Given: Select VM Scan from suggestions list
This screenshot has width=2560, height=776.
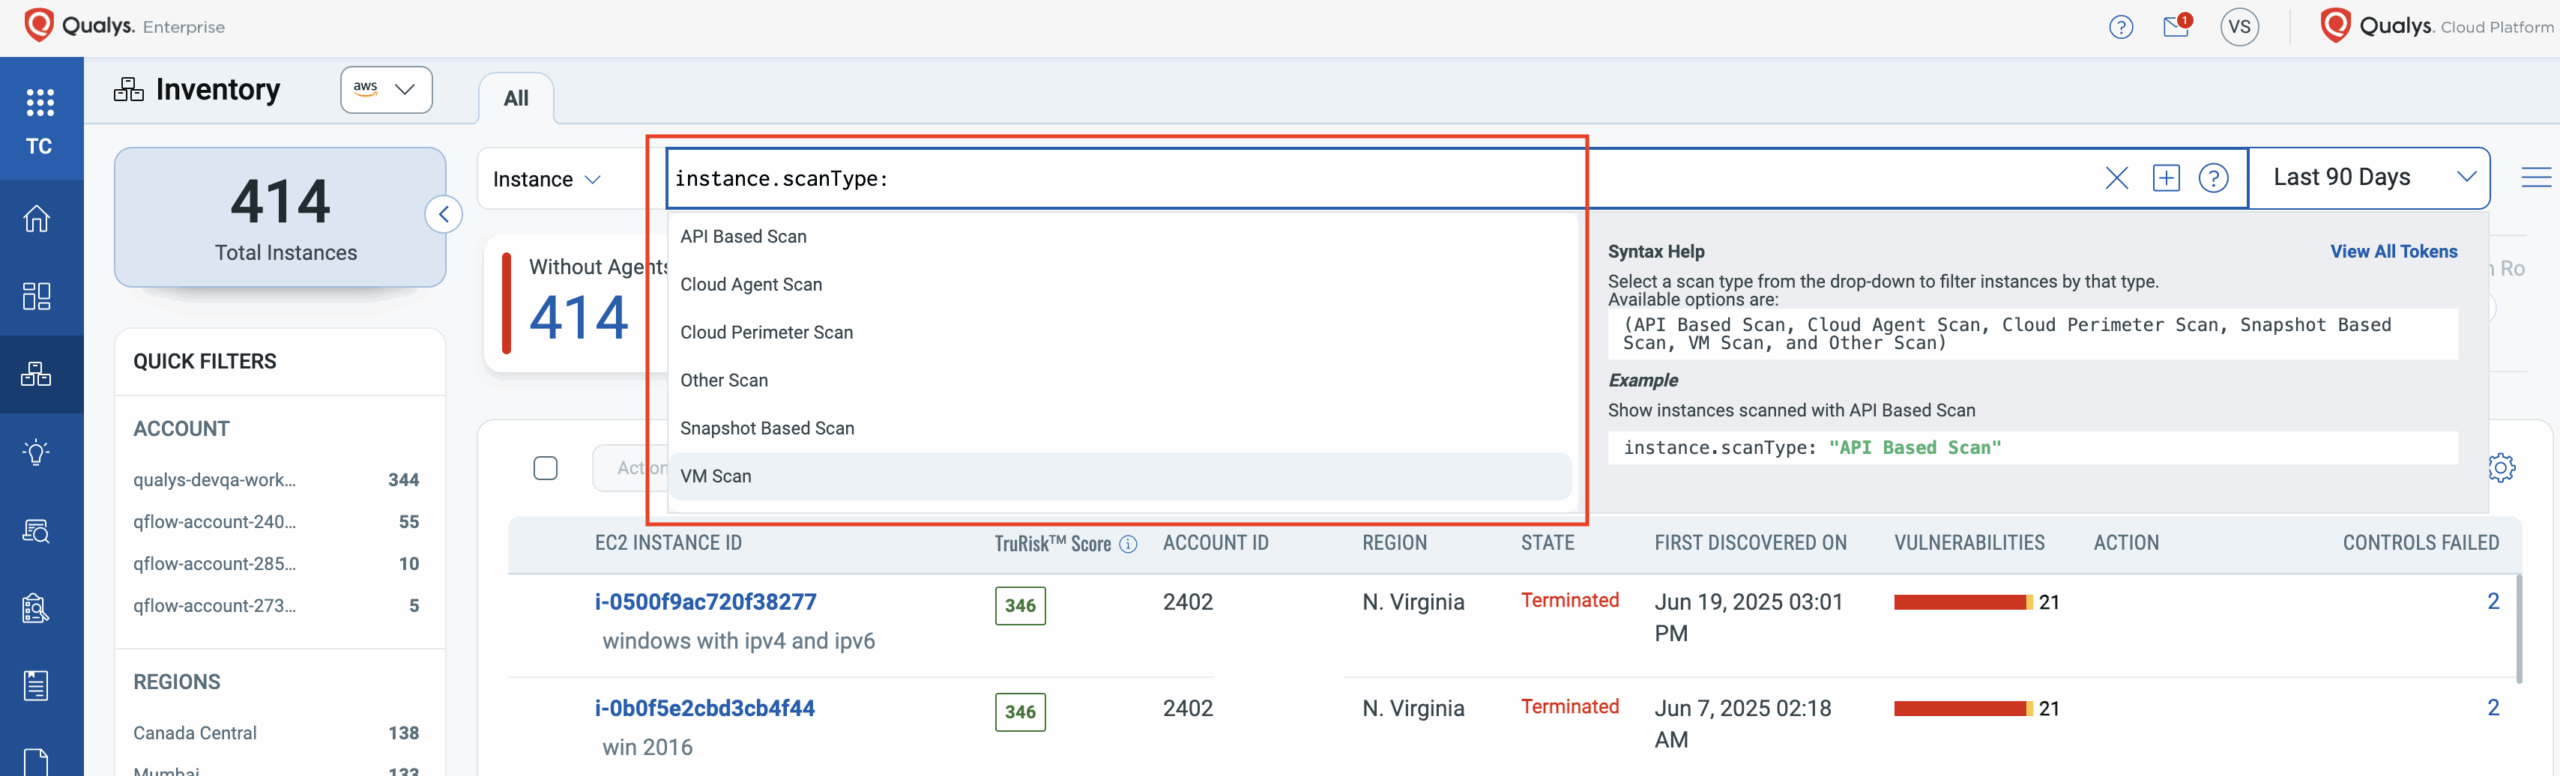Looking at the screenshot, I should [x=716, y=477].
